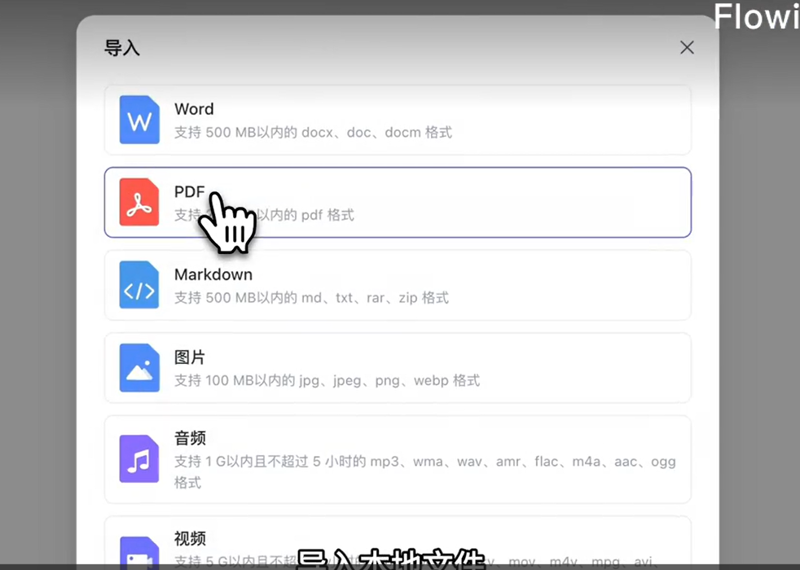Choose the 视频 import option title
Screen dimensions: 800x570
coord(189,538)
